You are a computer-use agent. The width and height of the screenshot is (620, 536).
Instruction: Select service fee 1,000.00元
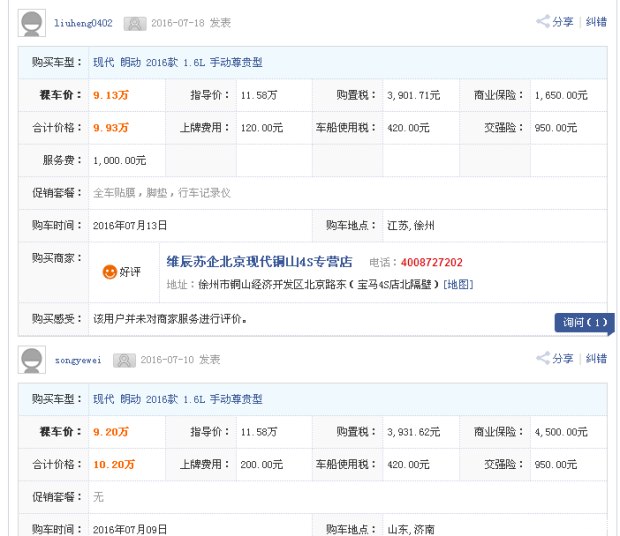click(x=119, y=160)
